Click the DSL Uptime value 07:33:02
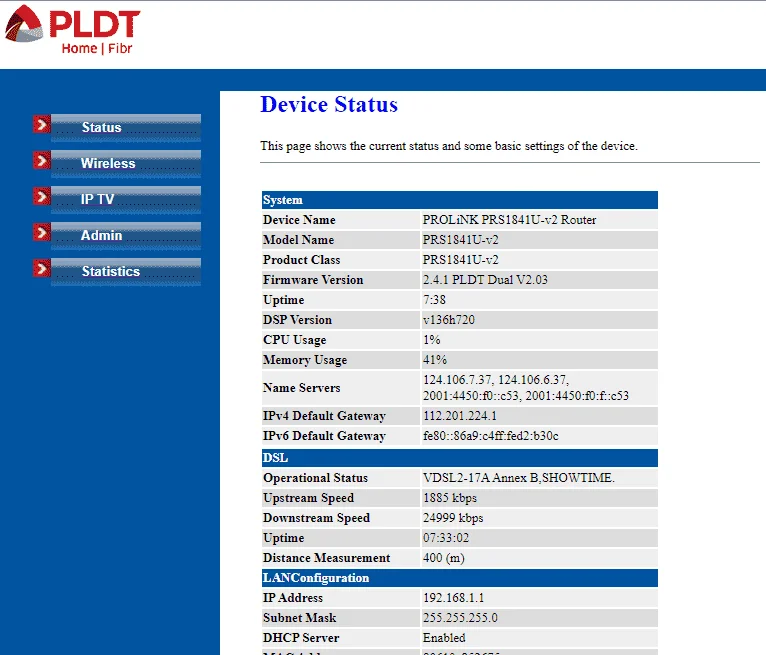766x655 pixels. pos(446,538)
